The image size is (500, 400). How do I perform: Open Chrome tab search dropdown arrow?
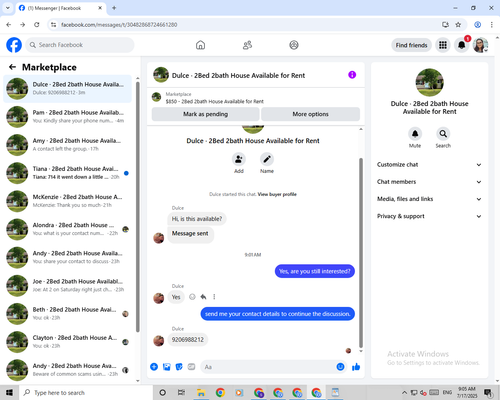(8, 8)
